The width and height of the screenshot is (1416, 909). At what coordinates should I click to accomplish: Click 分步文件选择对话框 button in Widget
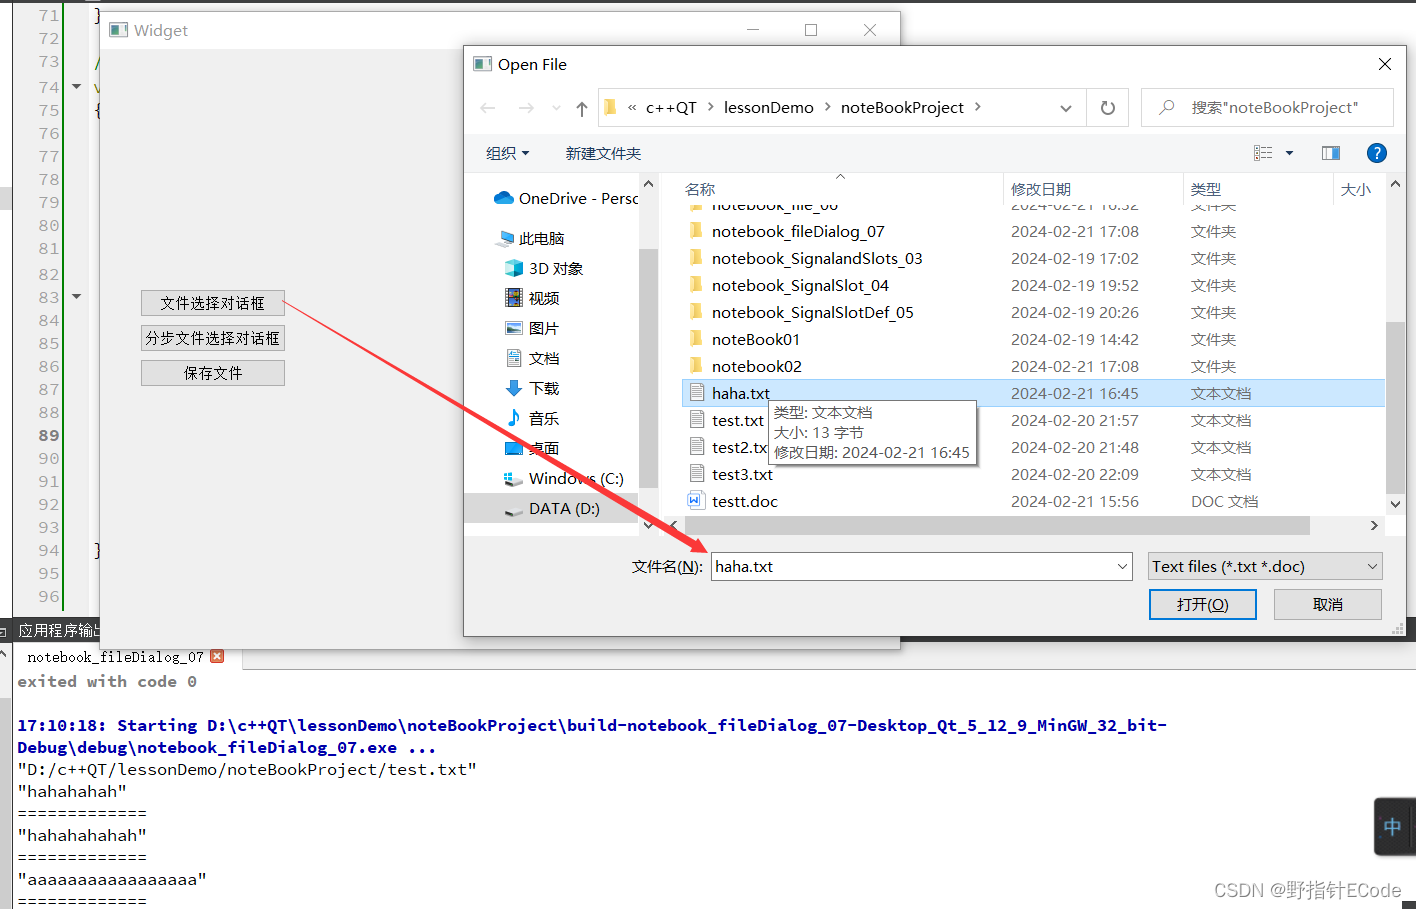pos(213,338)
